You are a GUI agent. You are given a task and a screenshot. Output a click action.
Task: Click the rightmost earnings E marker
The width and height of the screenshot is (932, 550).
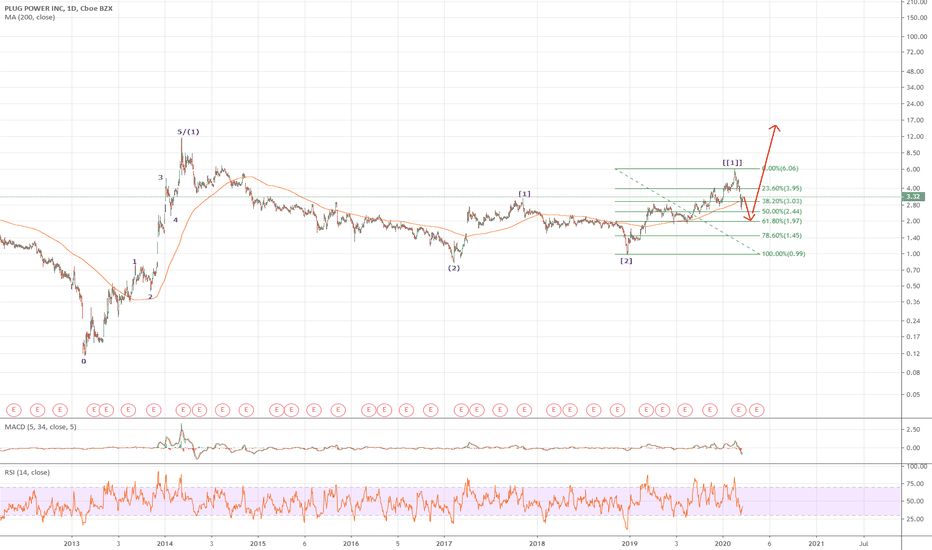[756, 410]
